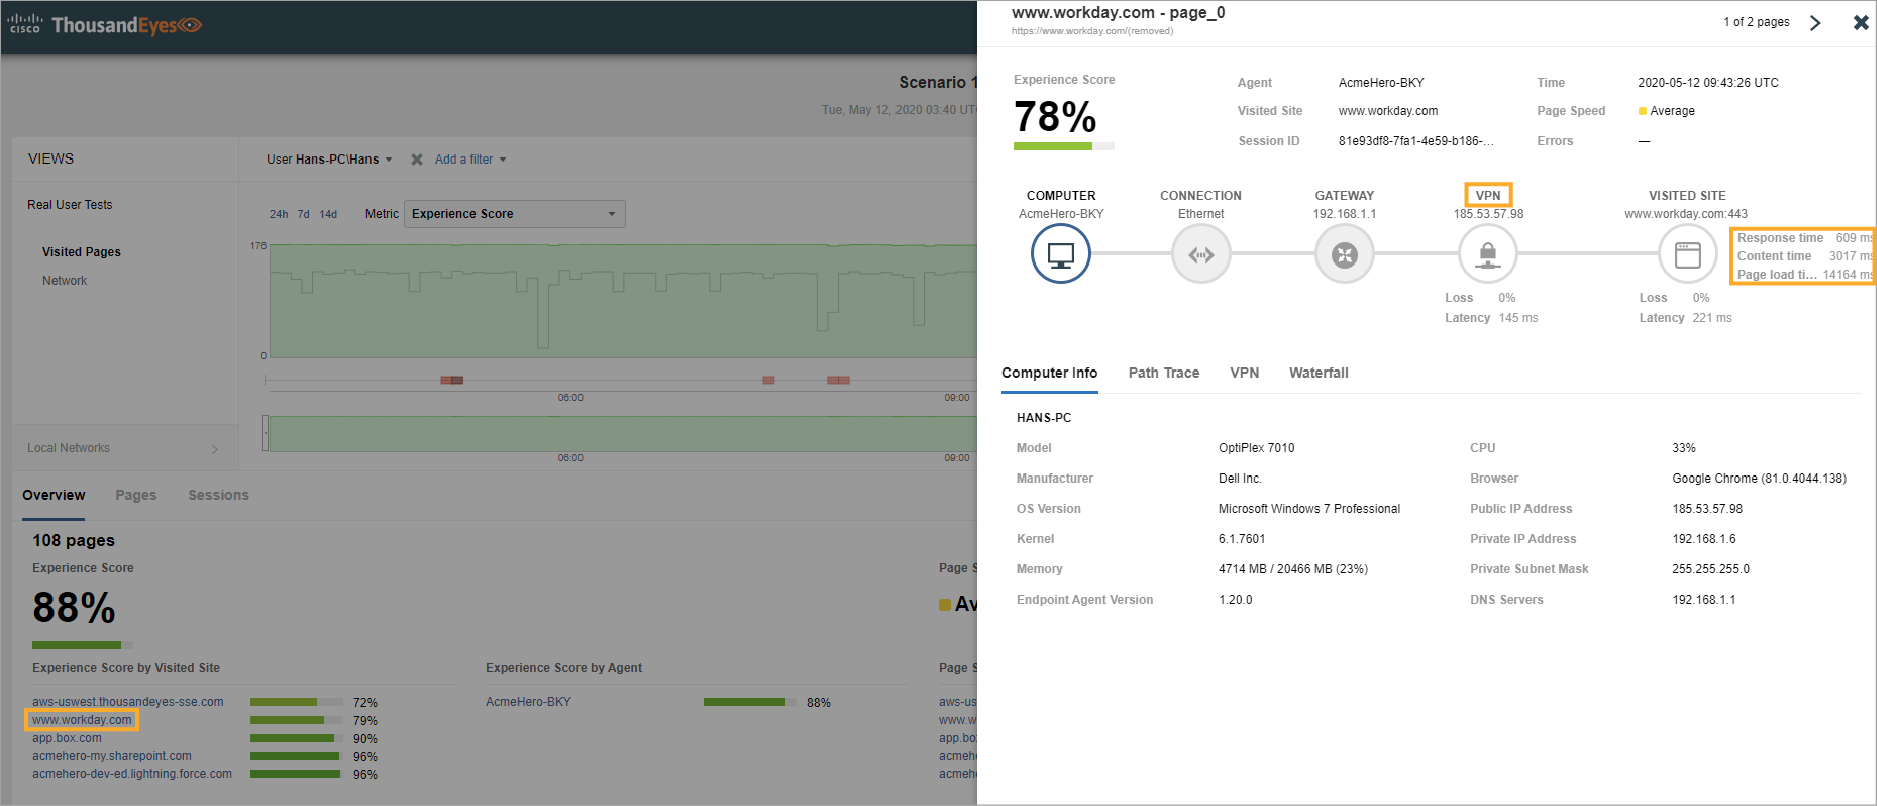The image size is (1877, 806).
Task: Click the left handle of timeline range slider
Action: click(265, 433)
